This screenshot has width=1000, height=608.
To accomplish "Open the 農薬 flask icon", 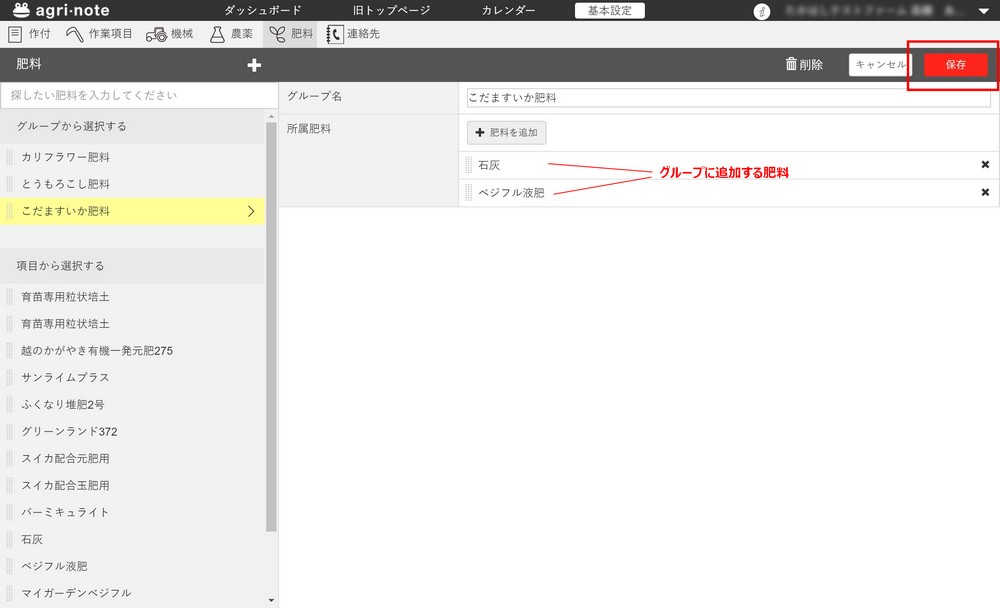I will 217,34.
